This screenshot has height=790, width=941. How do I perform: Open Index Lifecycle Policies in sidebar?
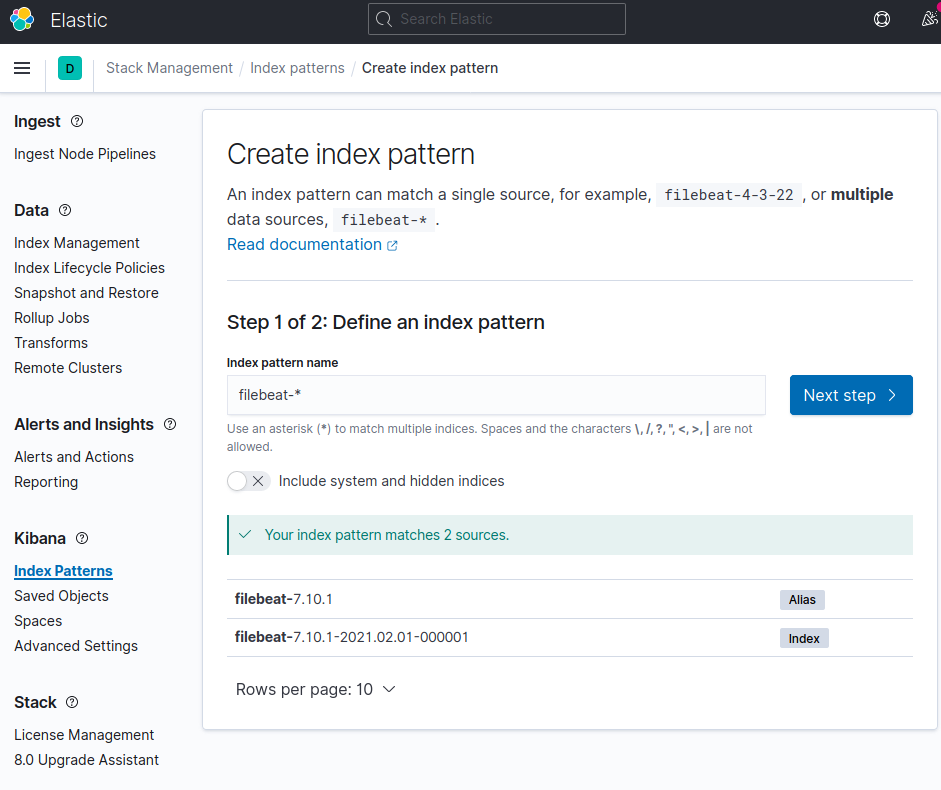pyautogui.click(x=89, y=268)
